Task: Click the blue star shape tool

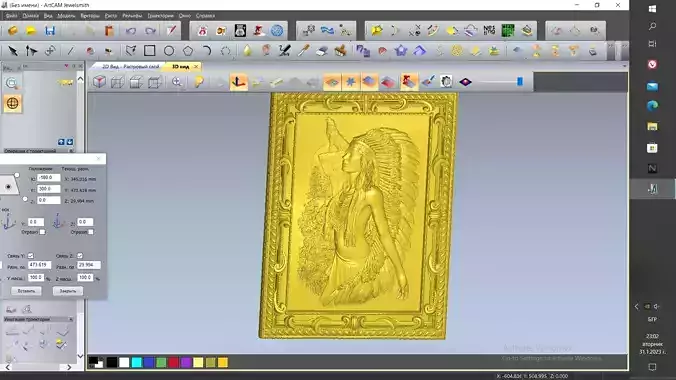Action: point(401,51)
